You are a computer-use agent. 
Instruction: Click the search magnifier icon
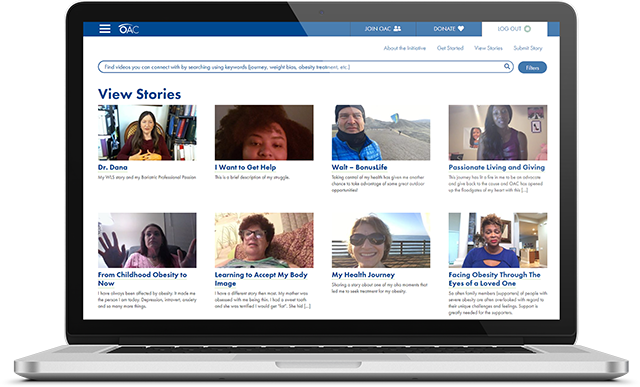507,66
